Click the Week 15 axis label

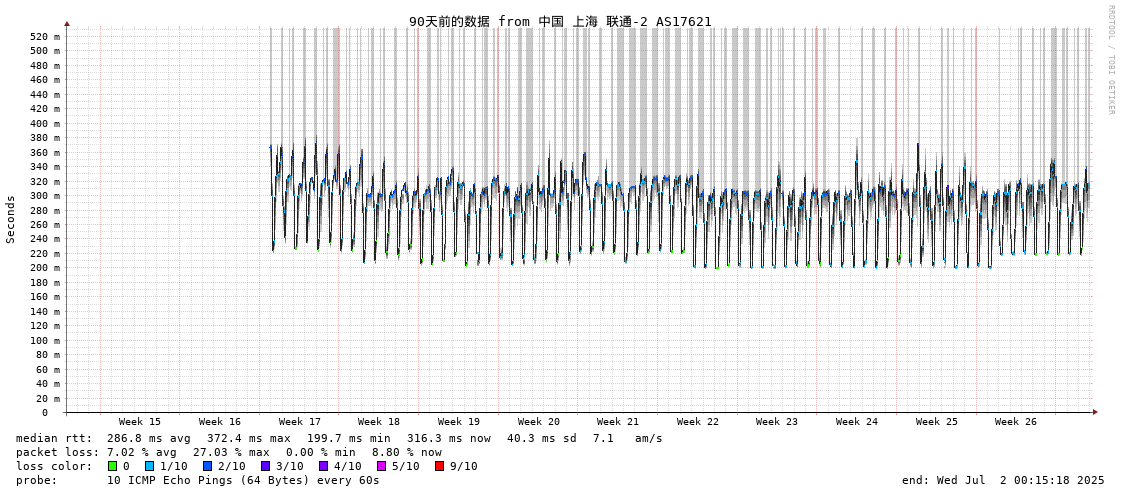(x=139, y=422)
